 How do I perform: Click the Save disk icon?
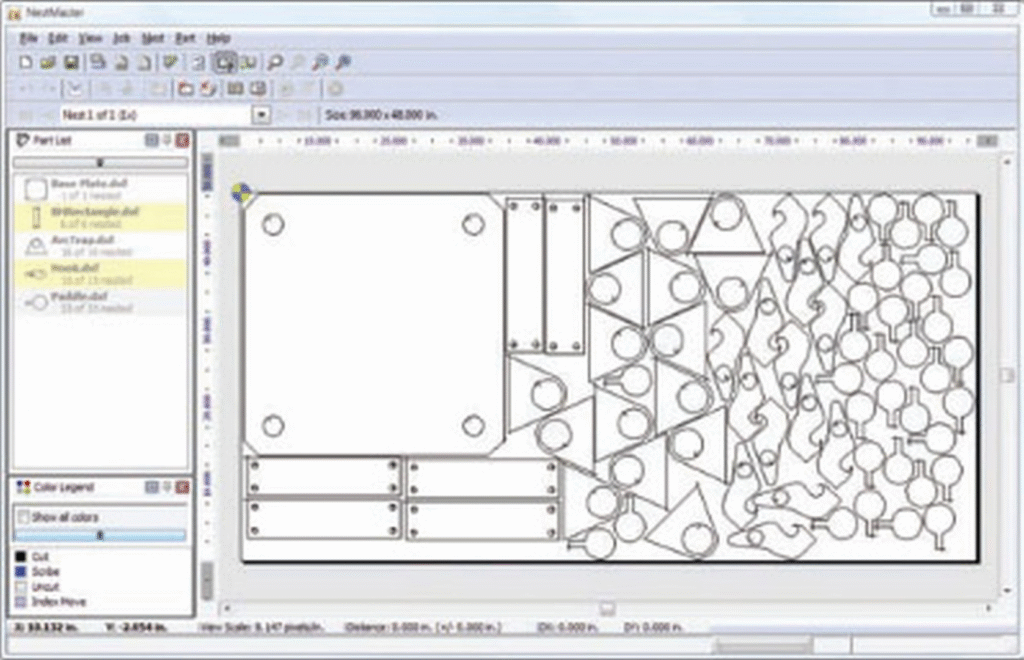[71, 62]
